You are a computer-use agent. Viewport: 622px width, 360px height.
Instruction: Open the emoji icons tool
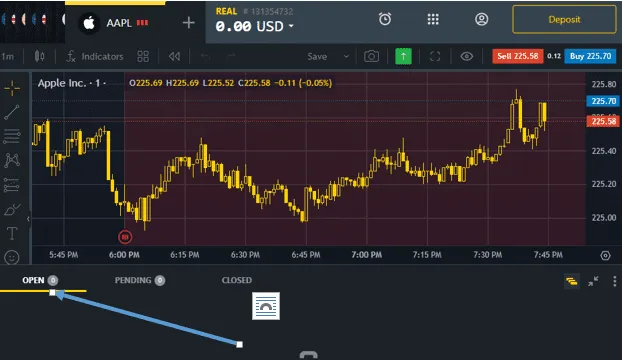12,257
